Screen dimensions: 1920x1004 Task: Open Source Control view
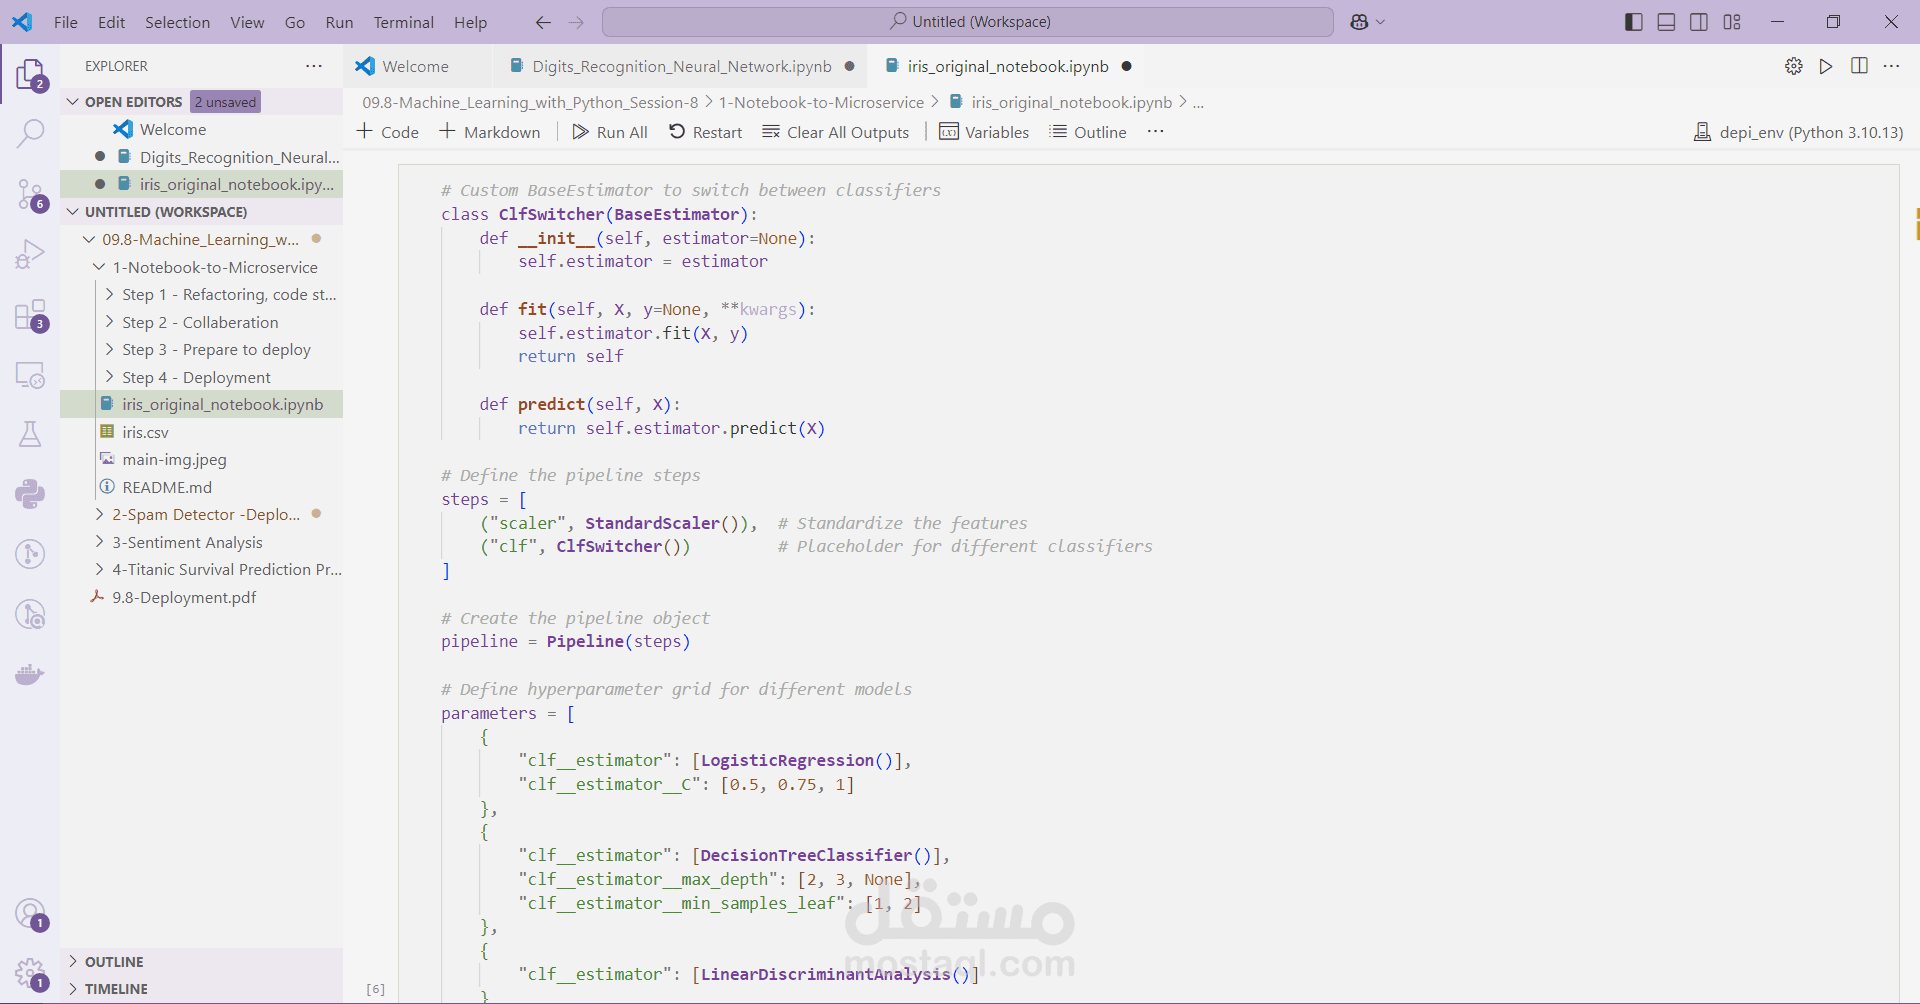coord(30,194)
